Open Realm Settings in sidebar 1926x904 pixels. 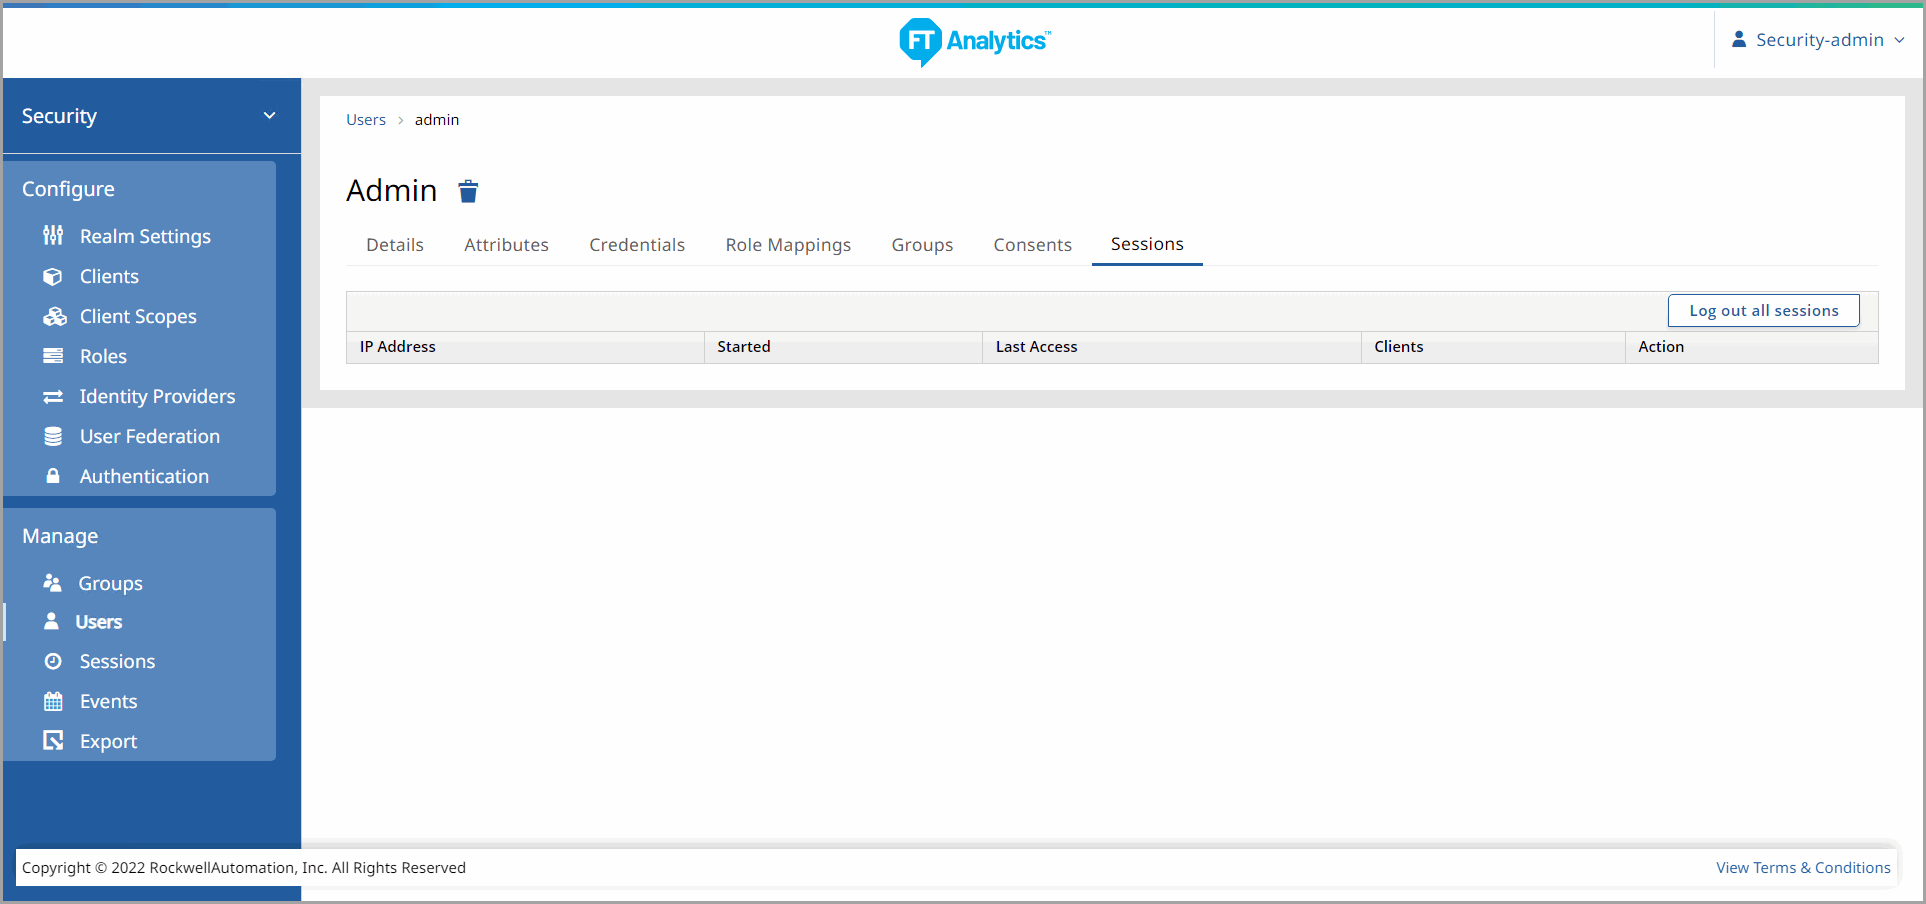tap(145, 236)
